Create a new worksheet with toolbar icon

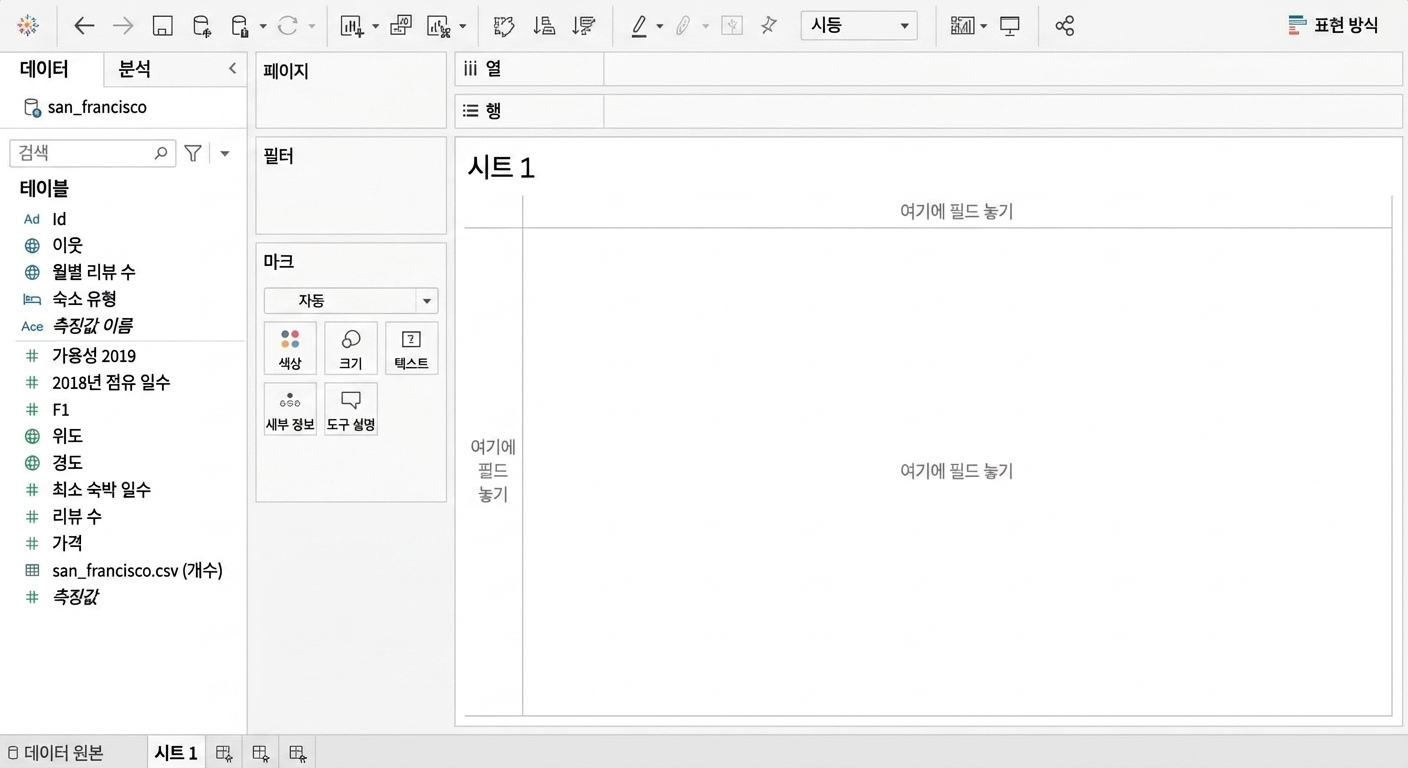pos(351,27)
